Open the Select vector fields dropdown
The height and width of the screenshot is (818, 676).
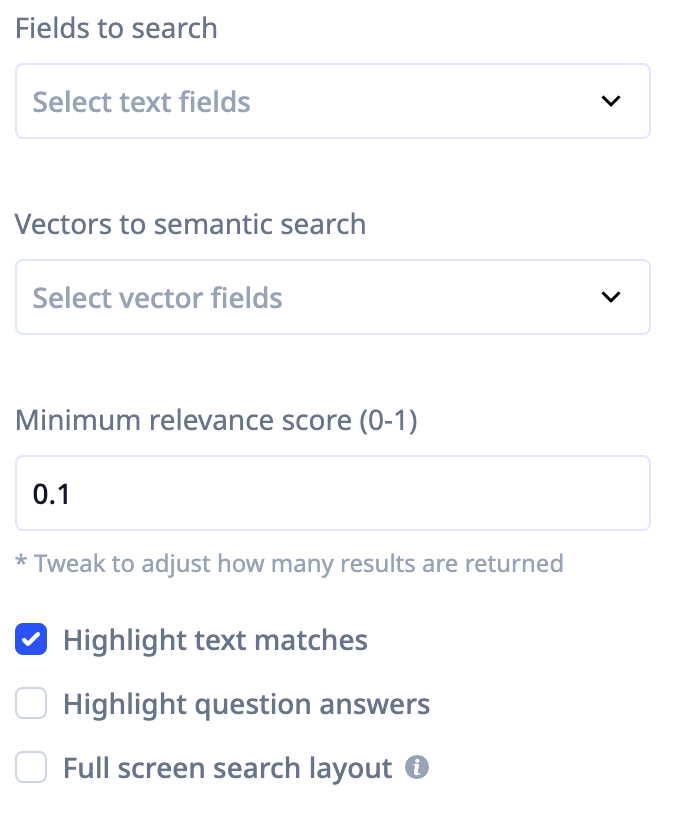[x=332, y=297]
